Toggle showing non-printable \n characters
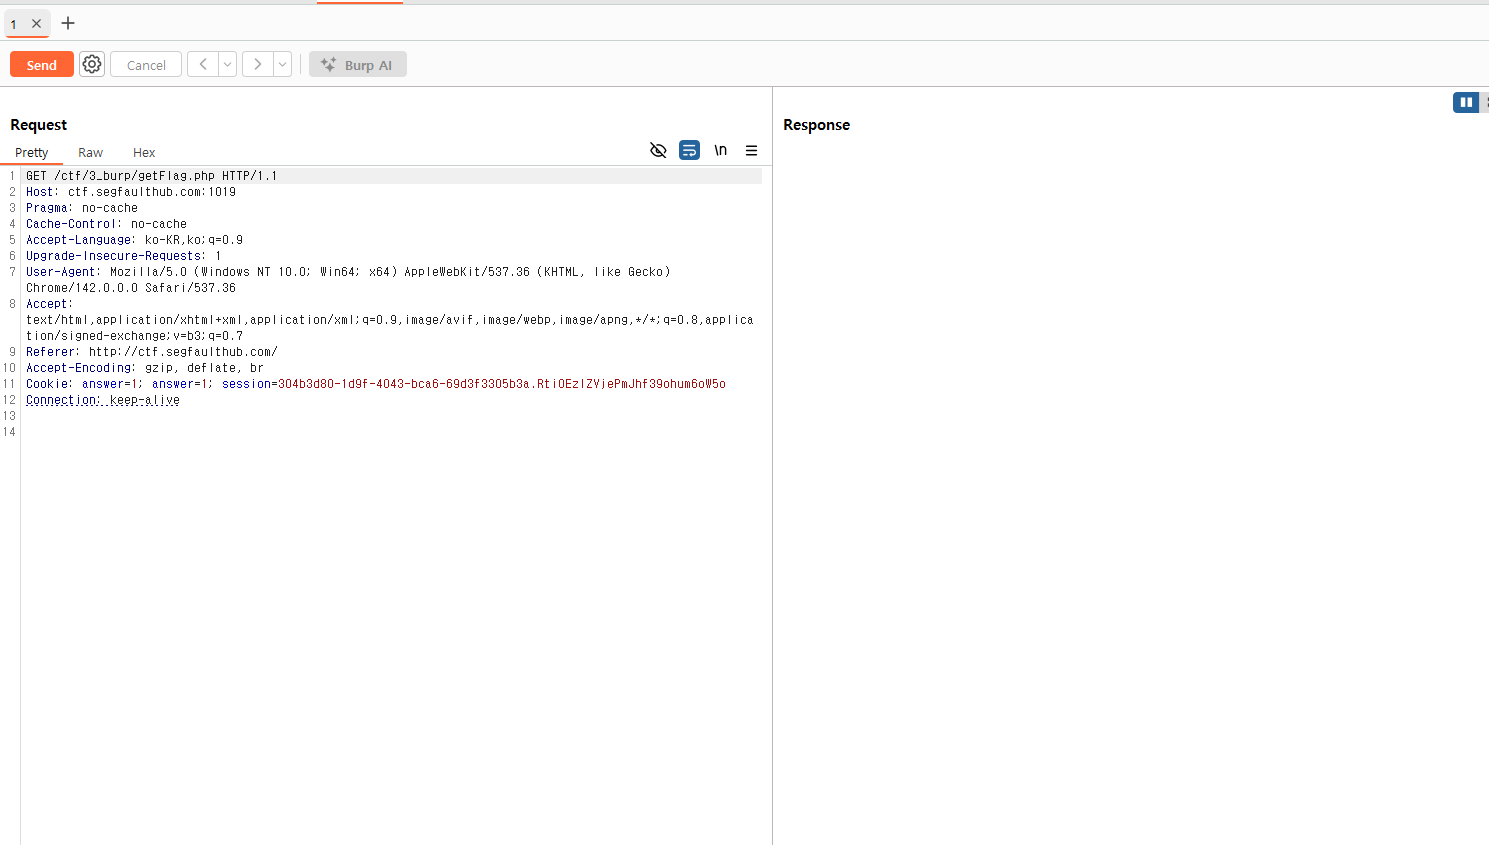The width and height of the screenshot is (1489, 845). coord(720,151)
